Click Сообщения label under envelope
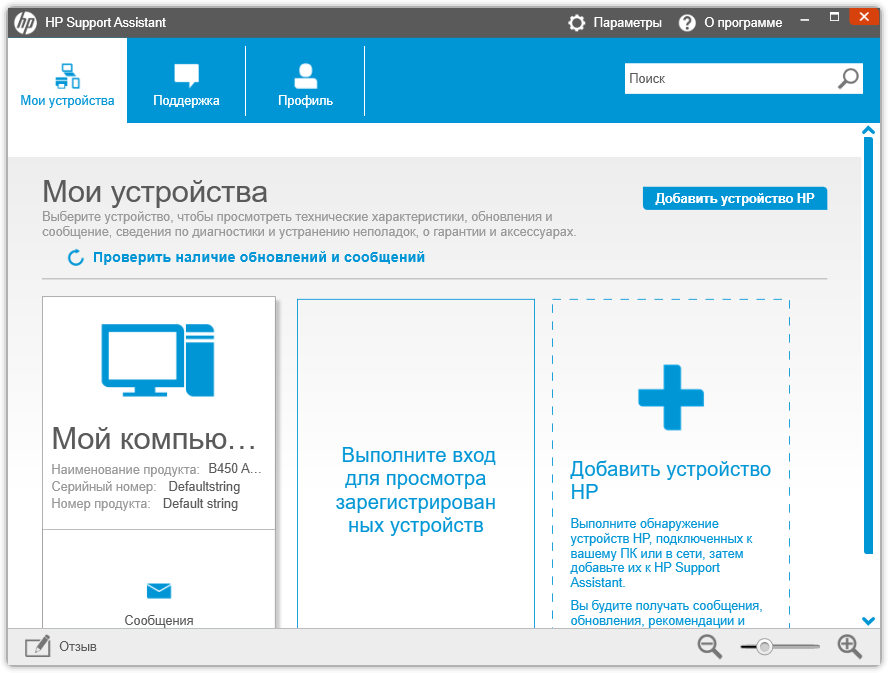 pyautogui.click(x=159, y=620)
